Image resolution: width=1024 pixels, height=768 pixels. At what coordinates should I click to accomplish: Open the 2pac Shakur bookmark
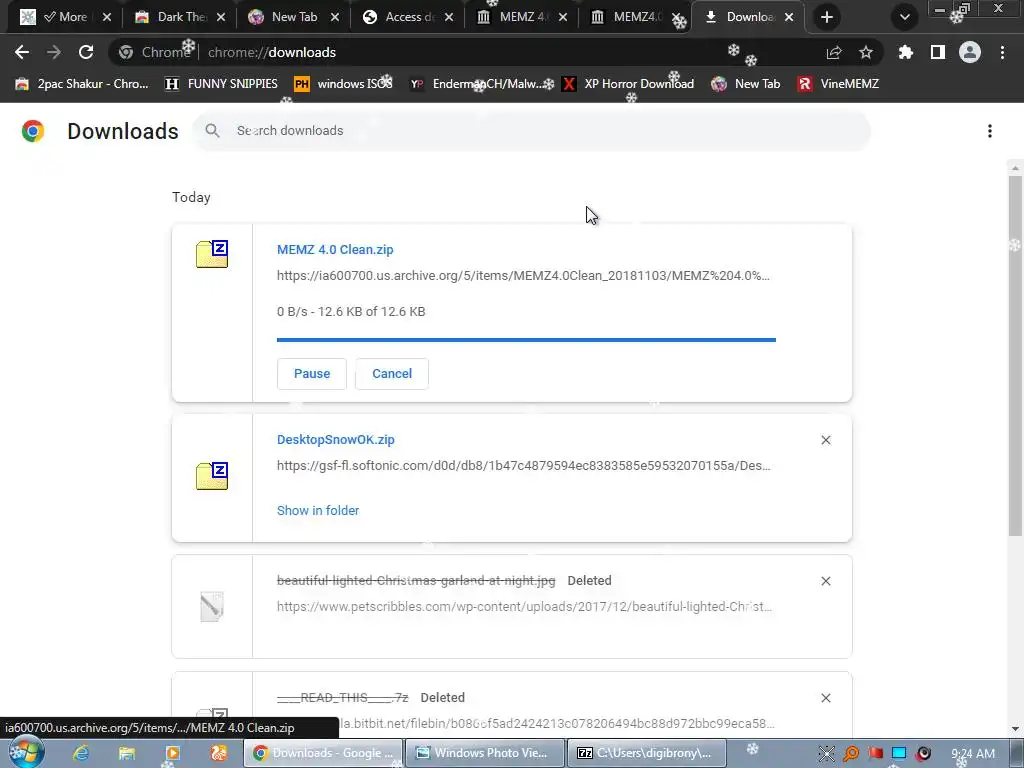click(82, 84)
